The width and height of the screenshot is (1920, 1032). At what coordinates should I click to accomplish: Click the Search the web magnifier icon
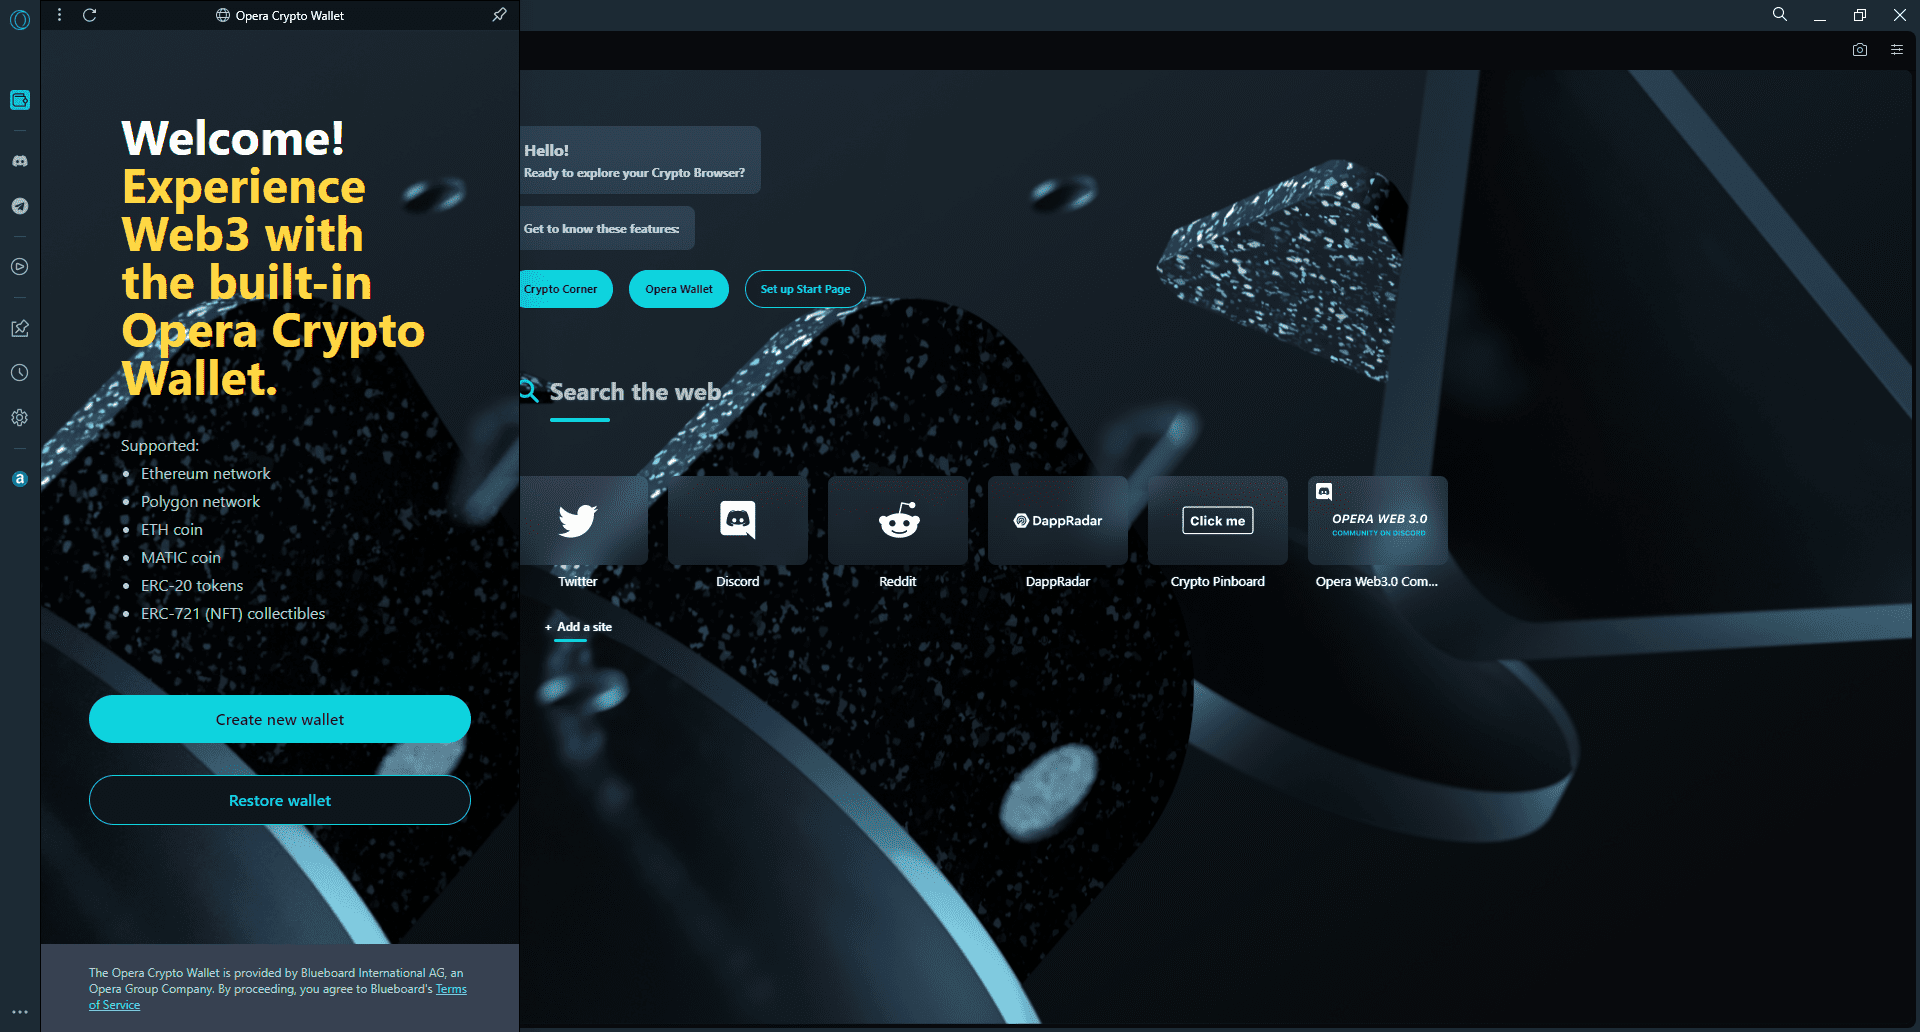click(529, 391)
